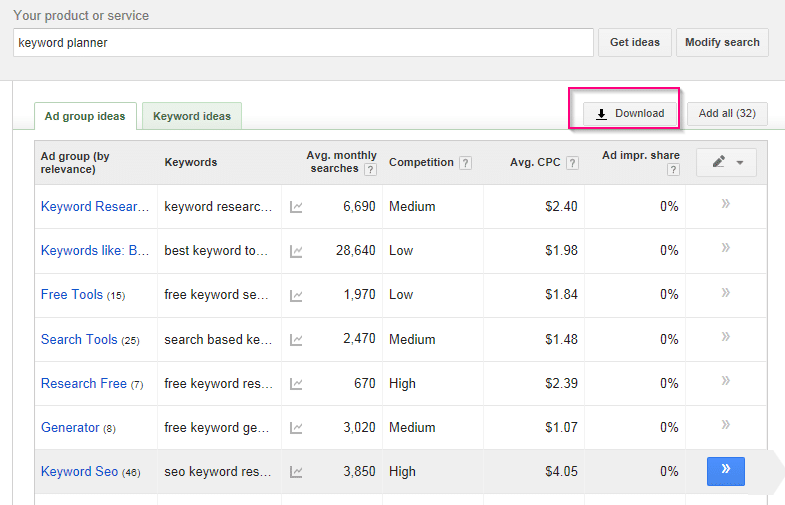Show trend chart icon in Free Tools row
Image resolution: width=785 pixels, height=505 pixels.
tap(296, 295)
